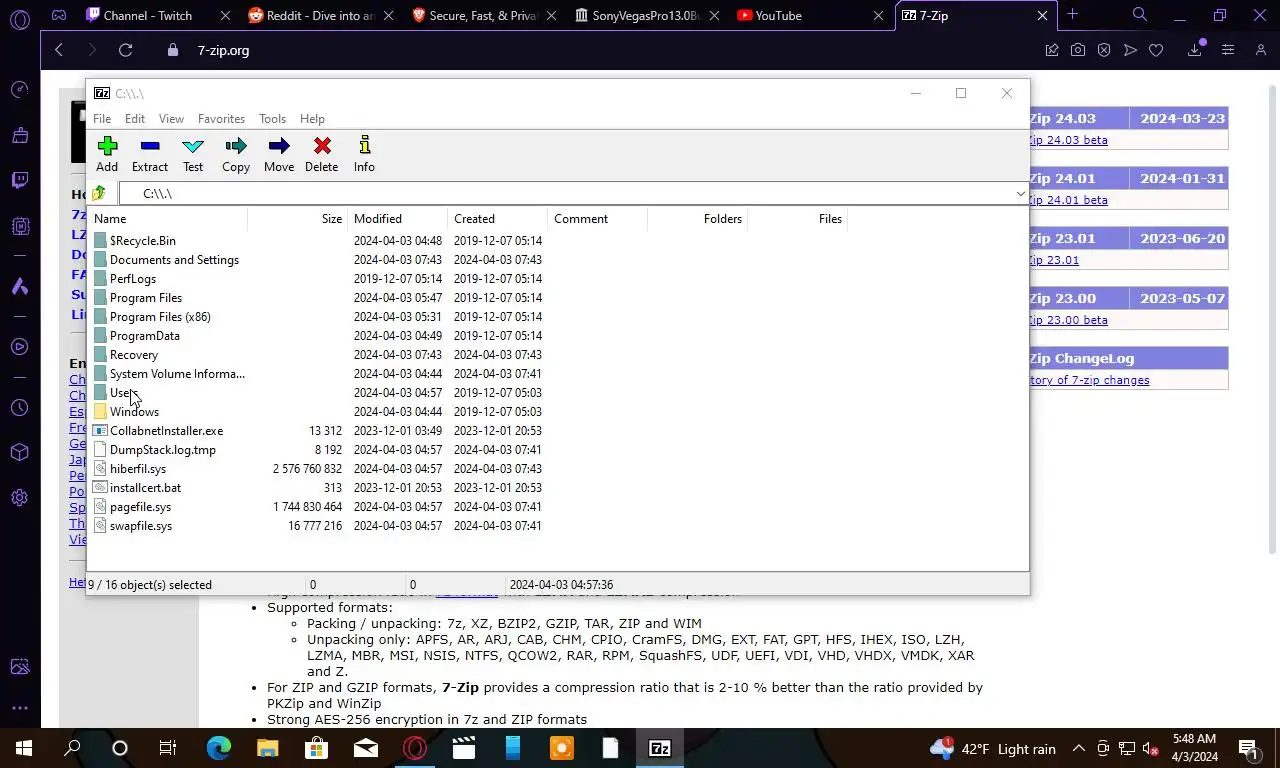Sort file list by Name column
The width and height of the screenshot is (1280, 768).
coord(168,219)
